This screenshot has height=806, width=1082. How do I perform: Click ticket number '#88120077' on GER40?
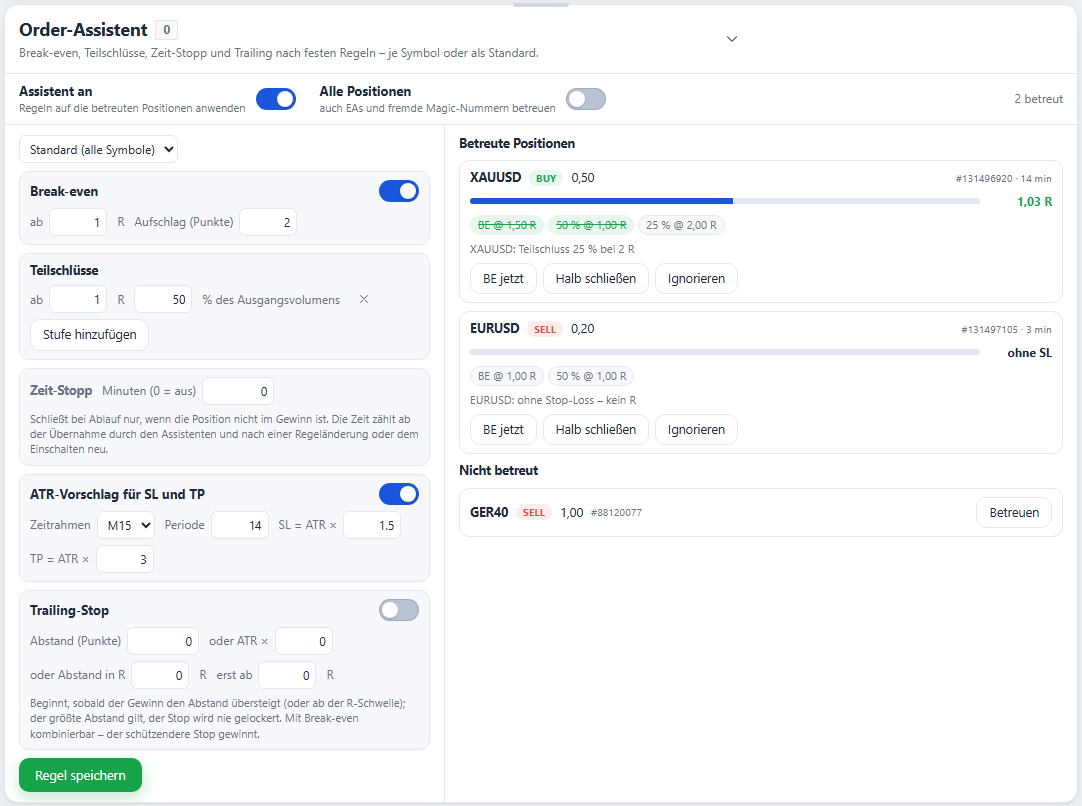(x=616, y=513)
